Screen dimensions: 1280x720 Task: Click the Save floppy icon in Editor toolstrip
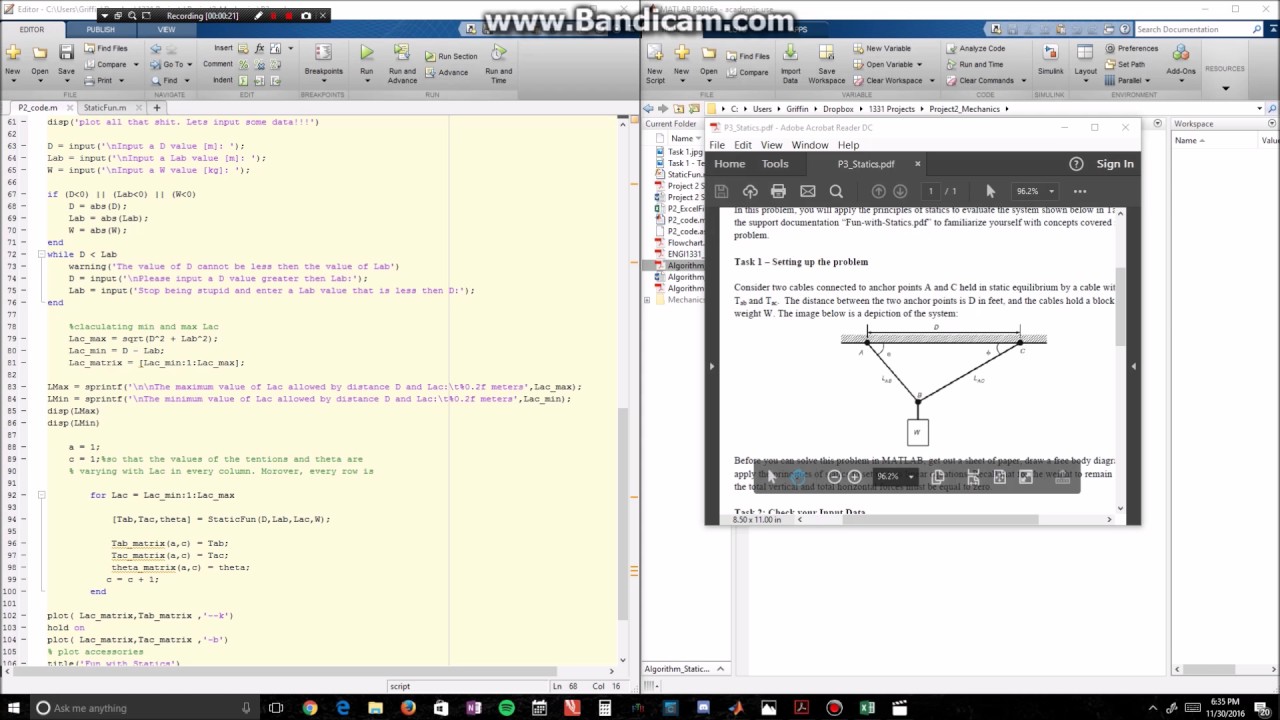(x=66, y=53)
